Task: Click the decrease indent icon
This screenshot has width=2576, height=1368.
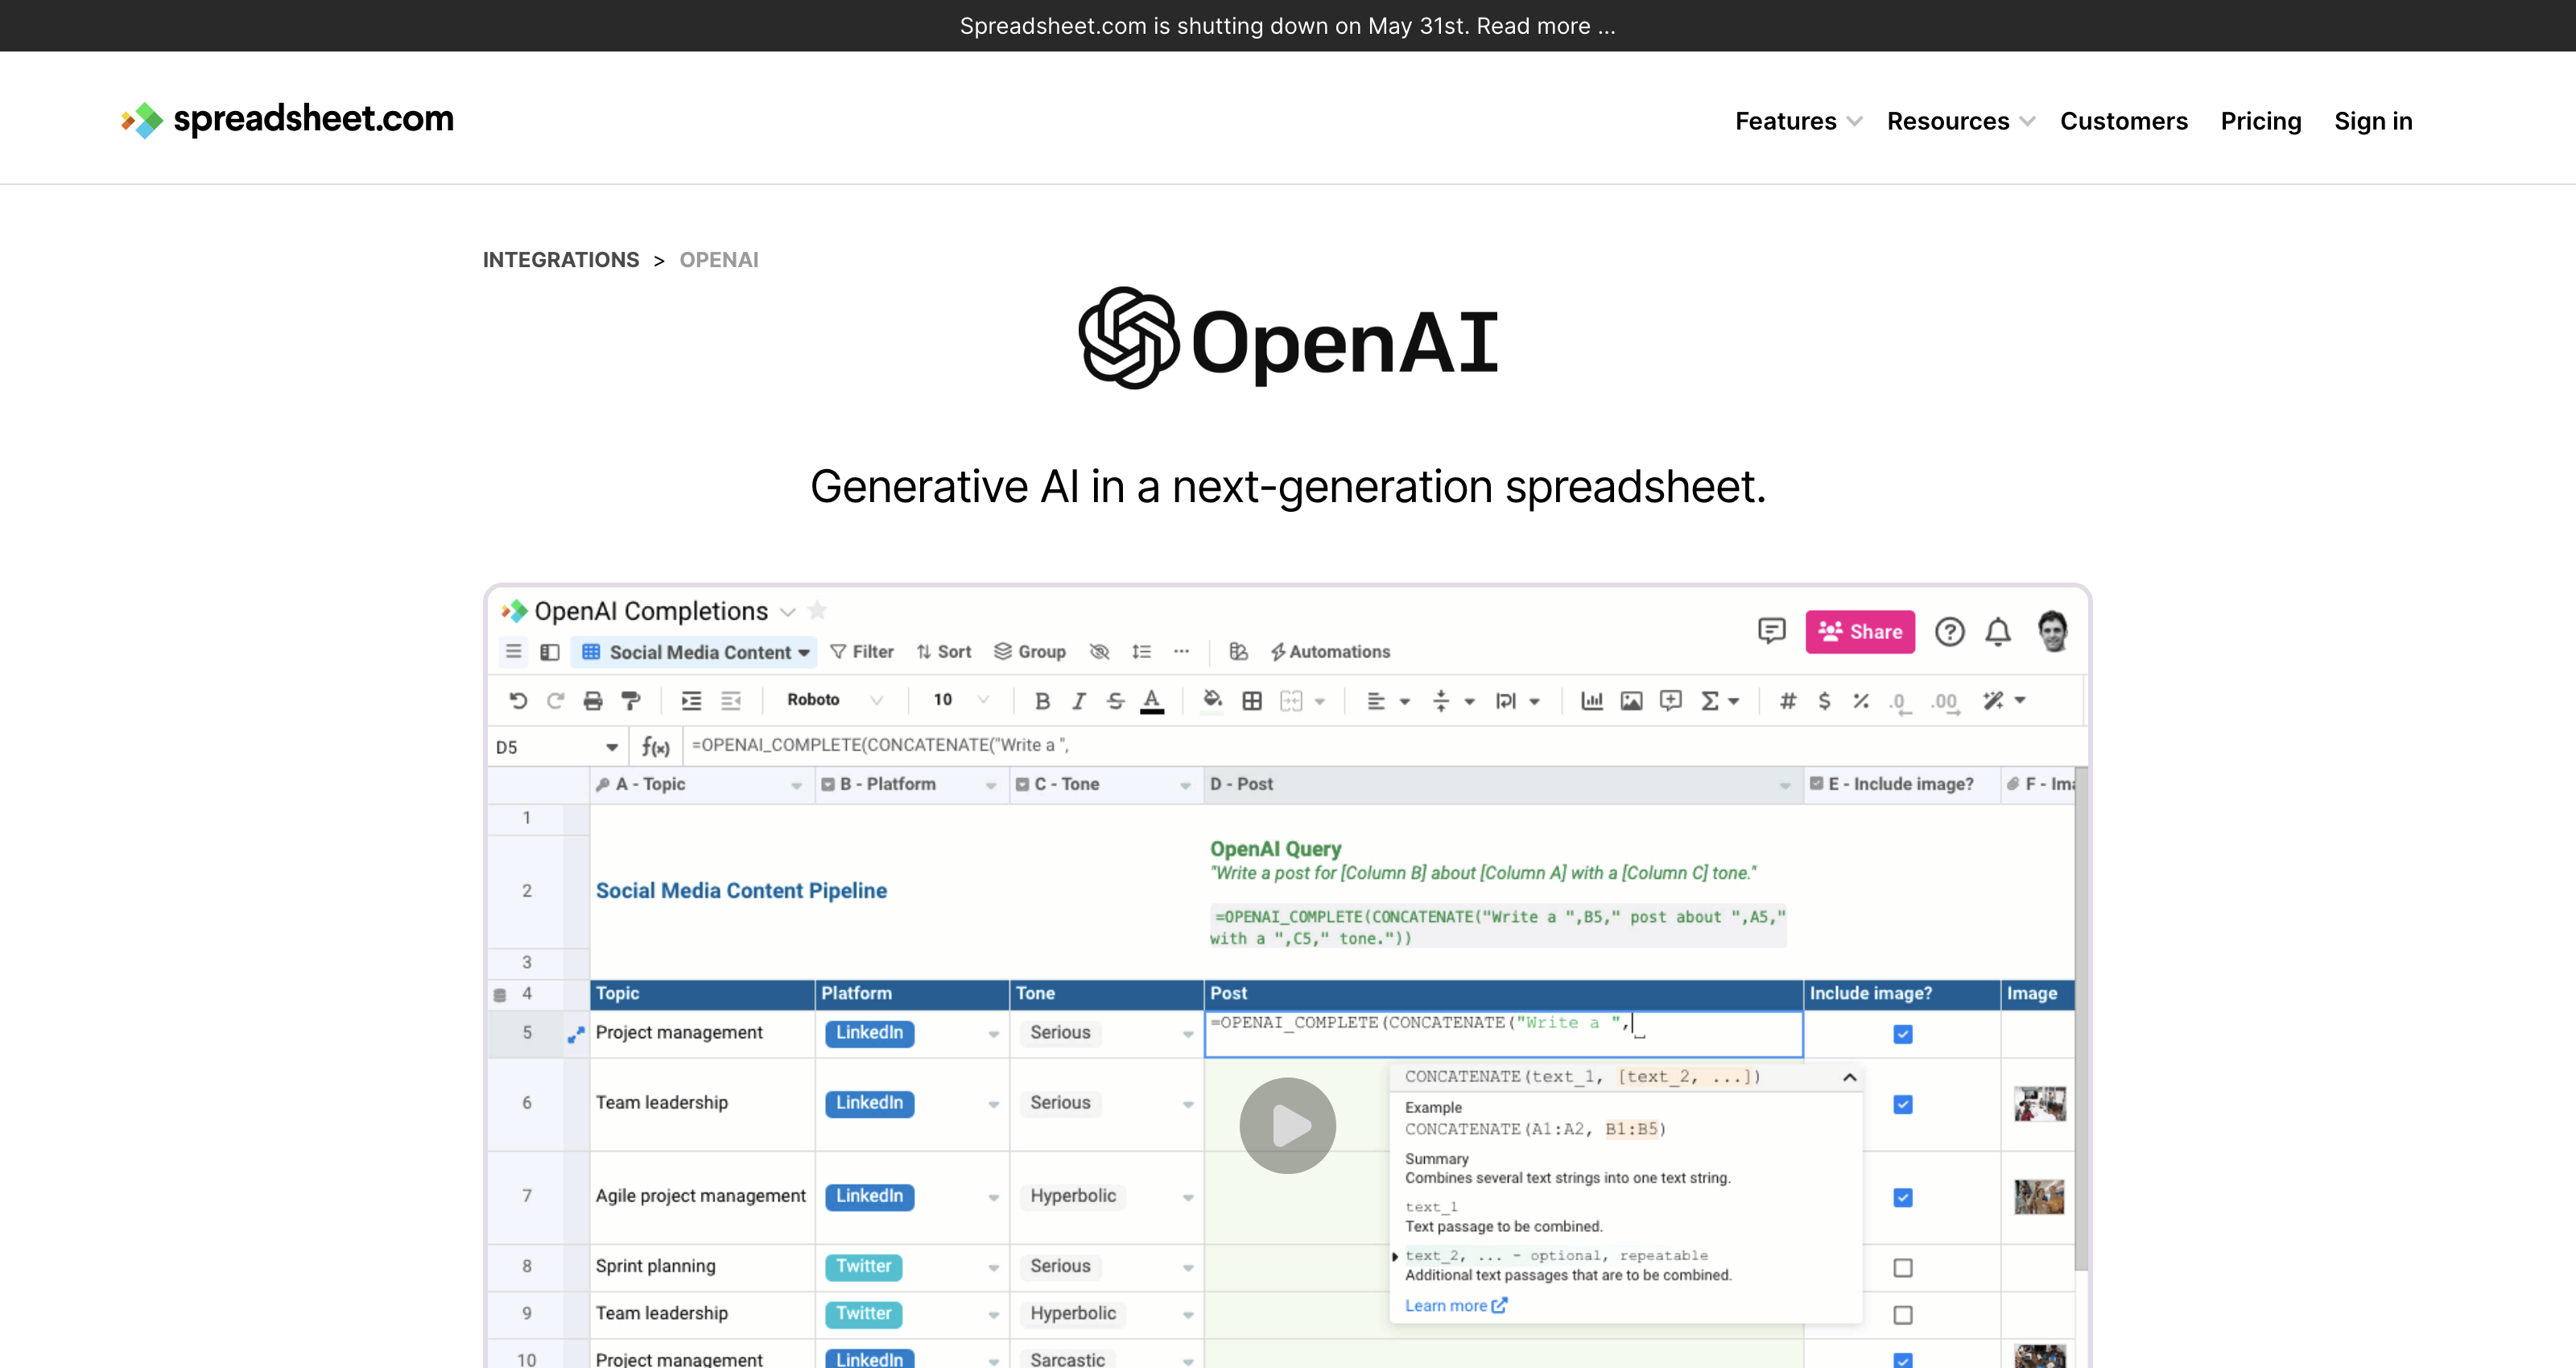Action: coord(731,701)
